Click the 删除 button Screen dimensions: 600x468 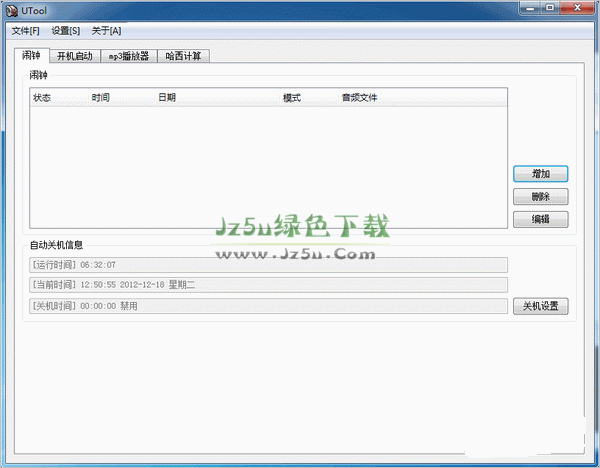[540, 197]
